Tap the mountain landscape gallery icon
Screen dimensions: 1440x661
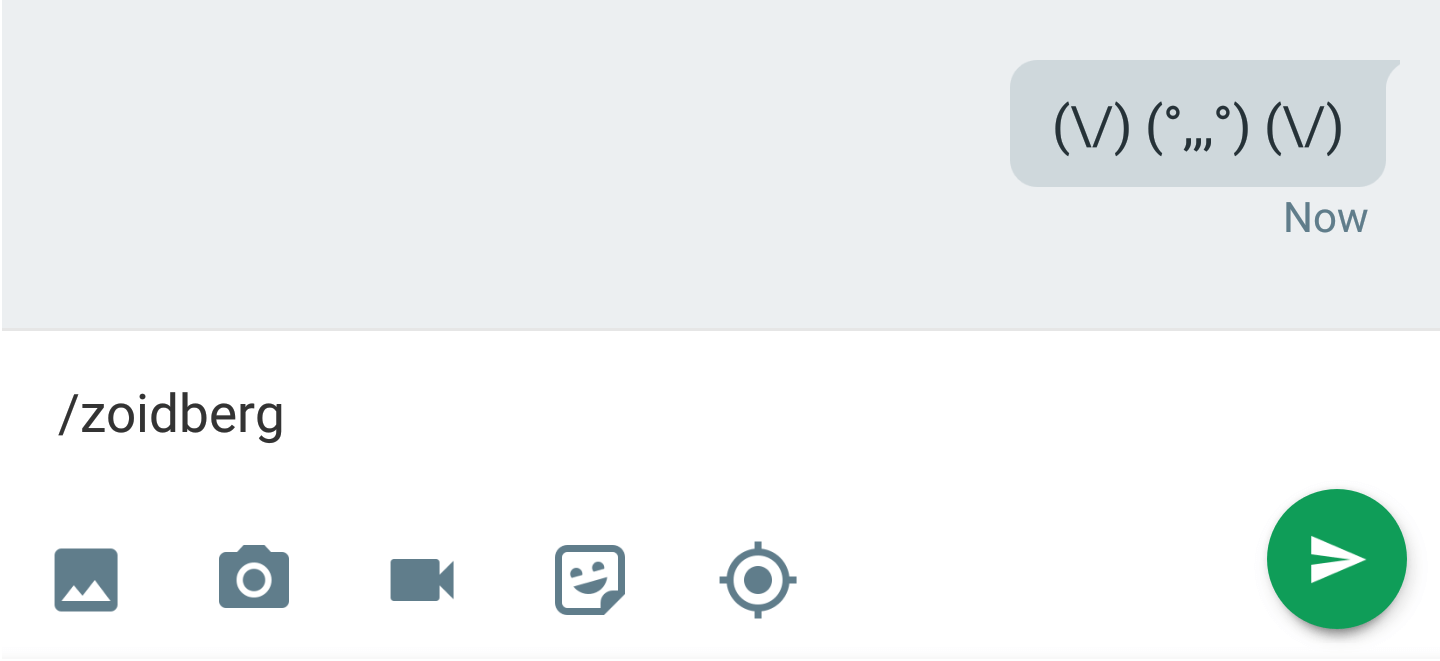tap(86, 579)
